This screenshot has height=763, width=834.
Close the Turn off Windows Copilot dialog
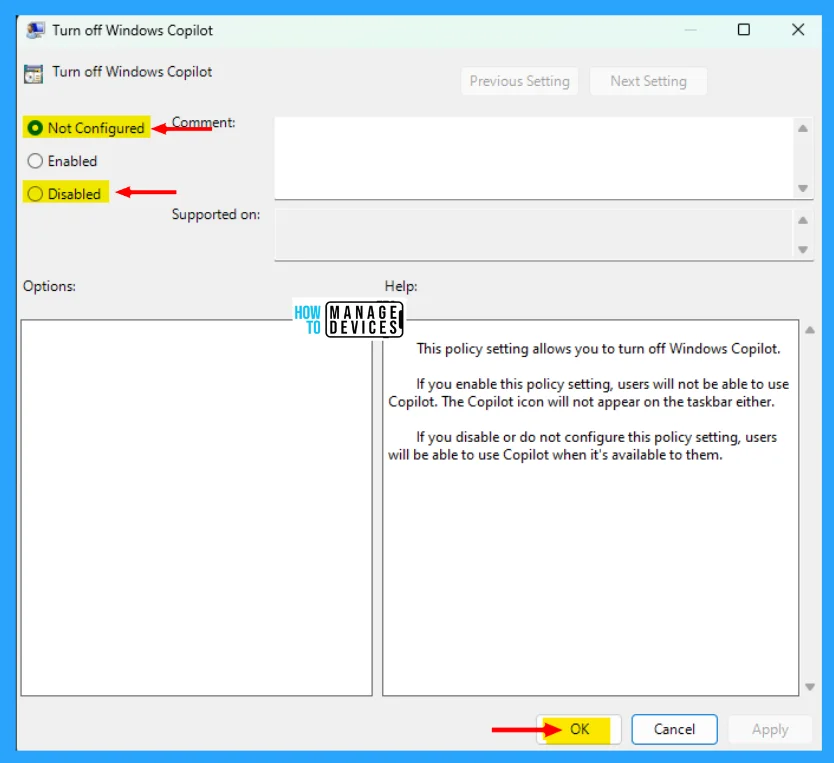point(798,30)
